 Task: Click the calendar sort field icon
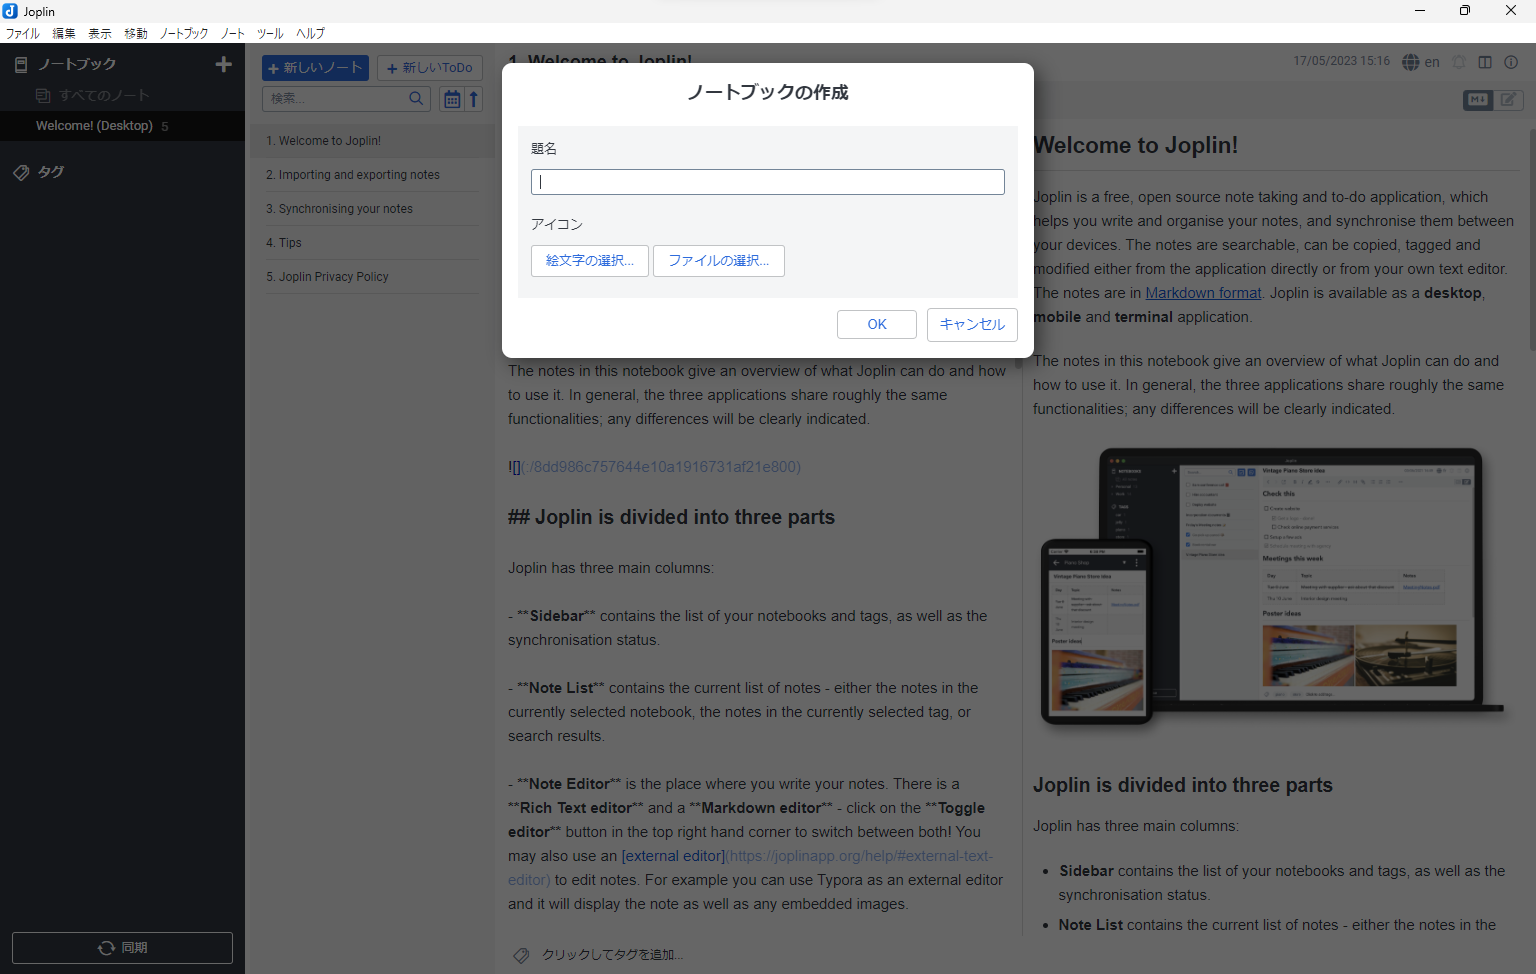[452, 99]
